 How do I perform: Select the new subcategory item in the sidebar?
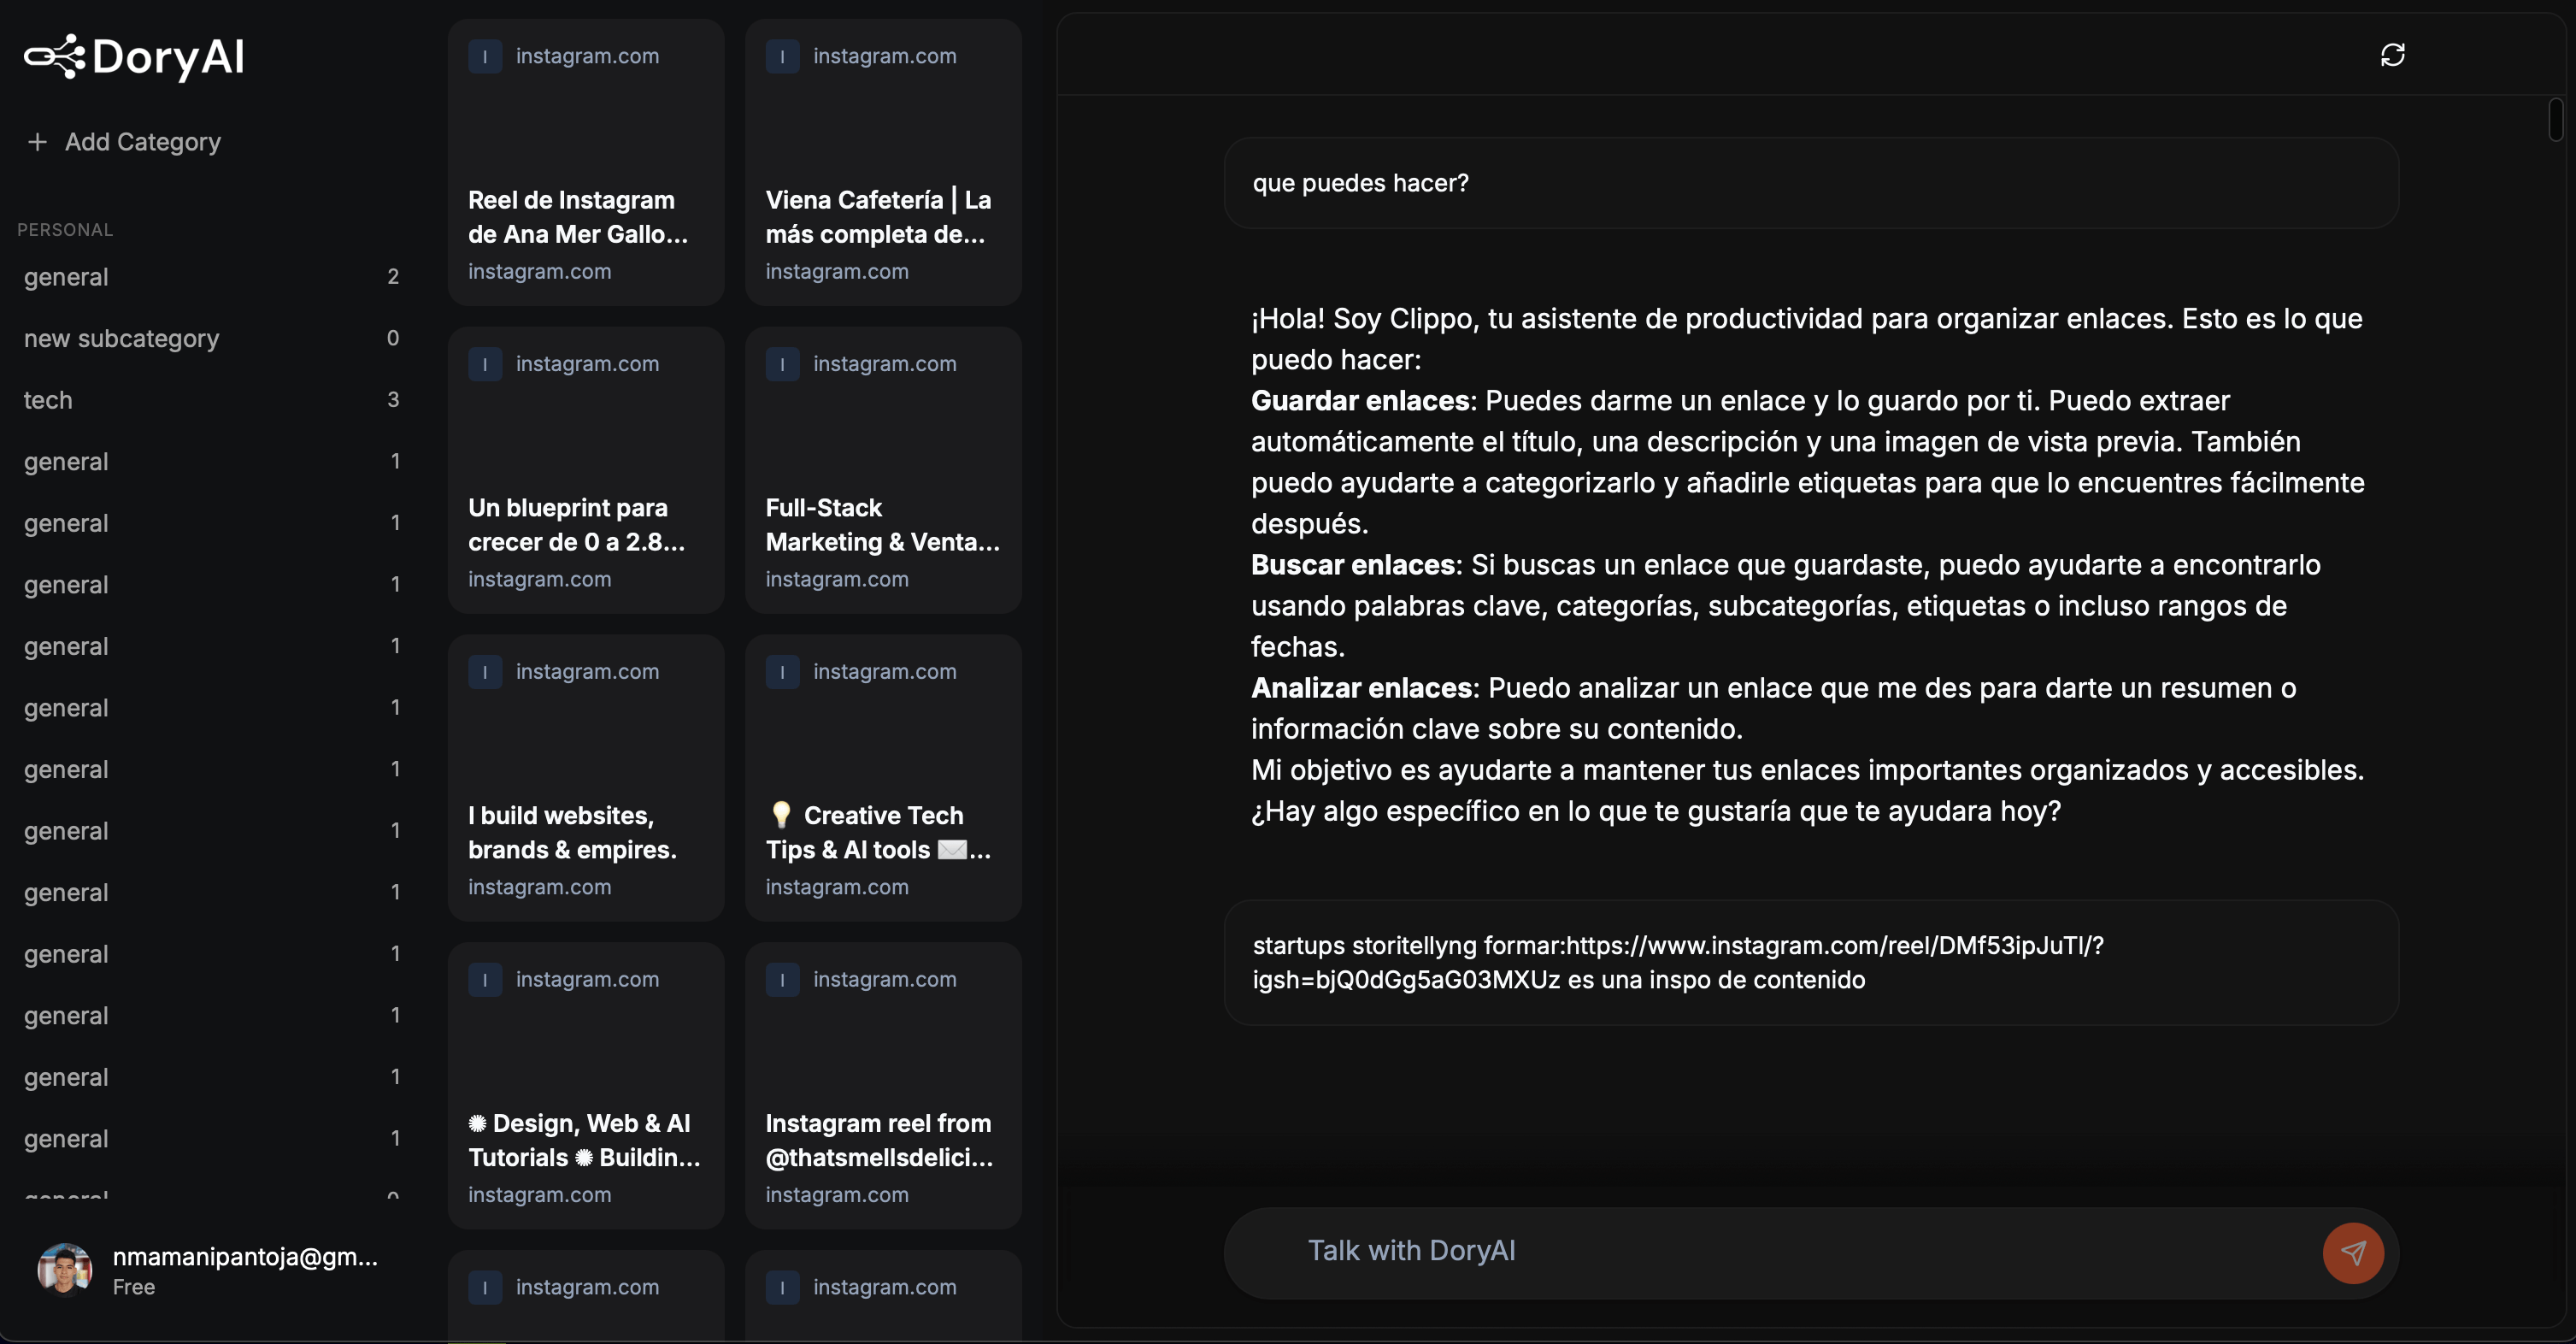click(x=121, y=338)
